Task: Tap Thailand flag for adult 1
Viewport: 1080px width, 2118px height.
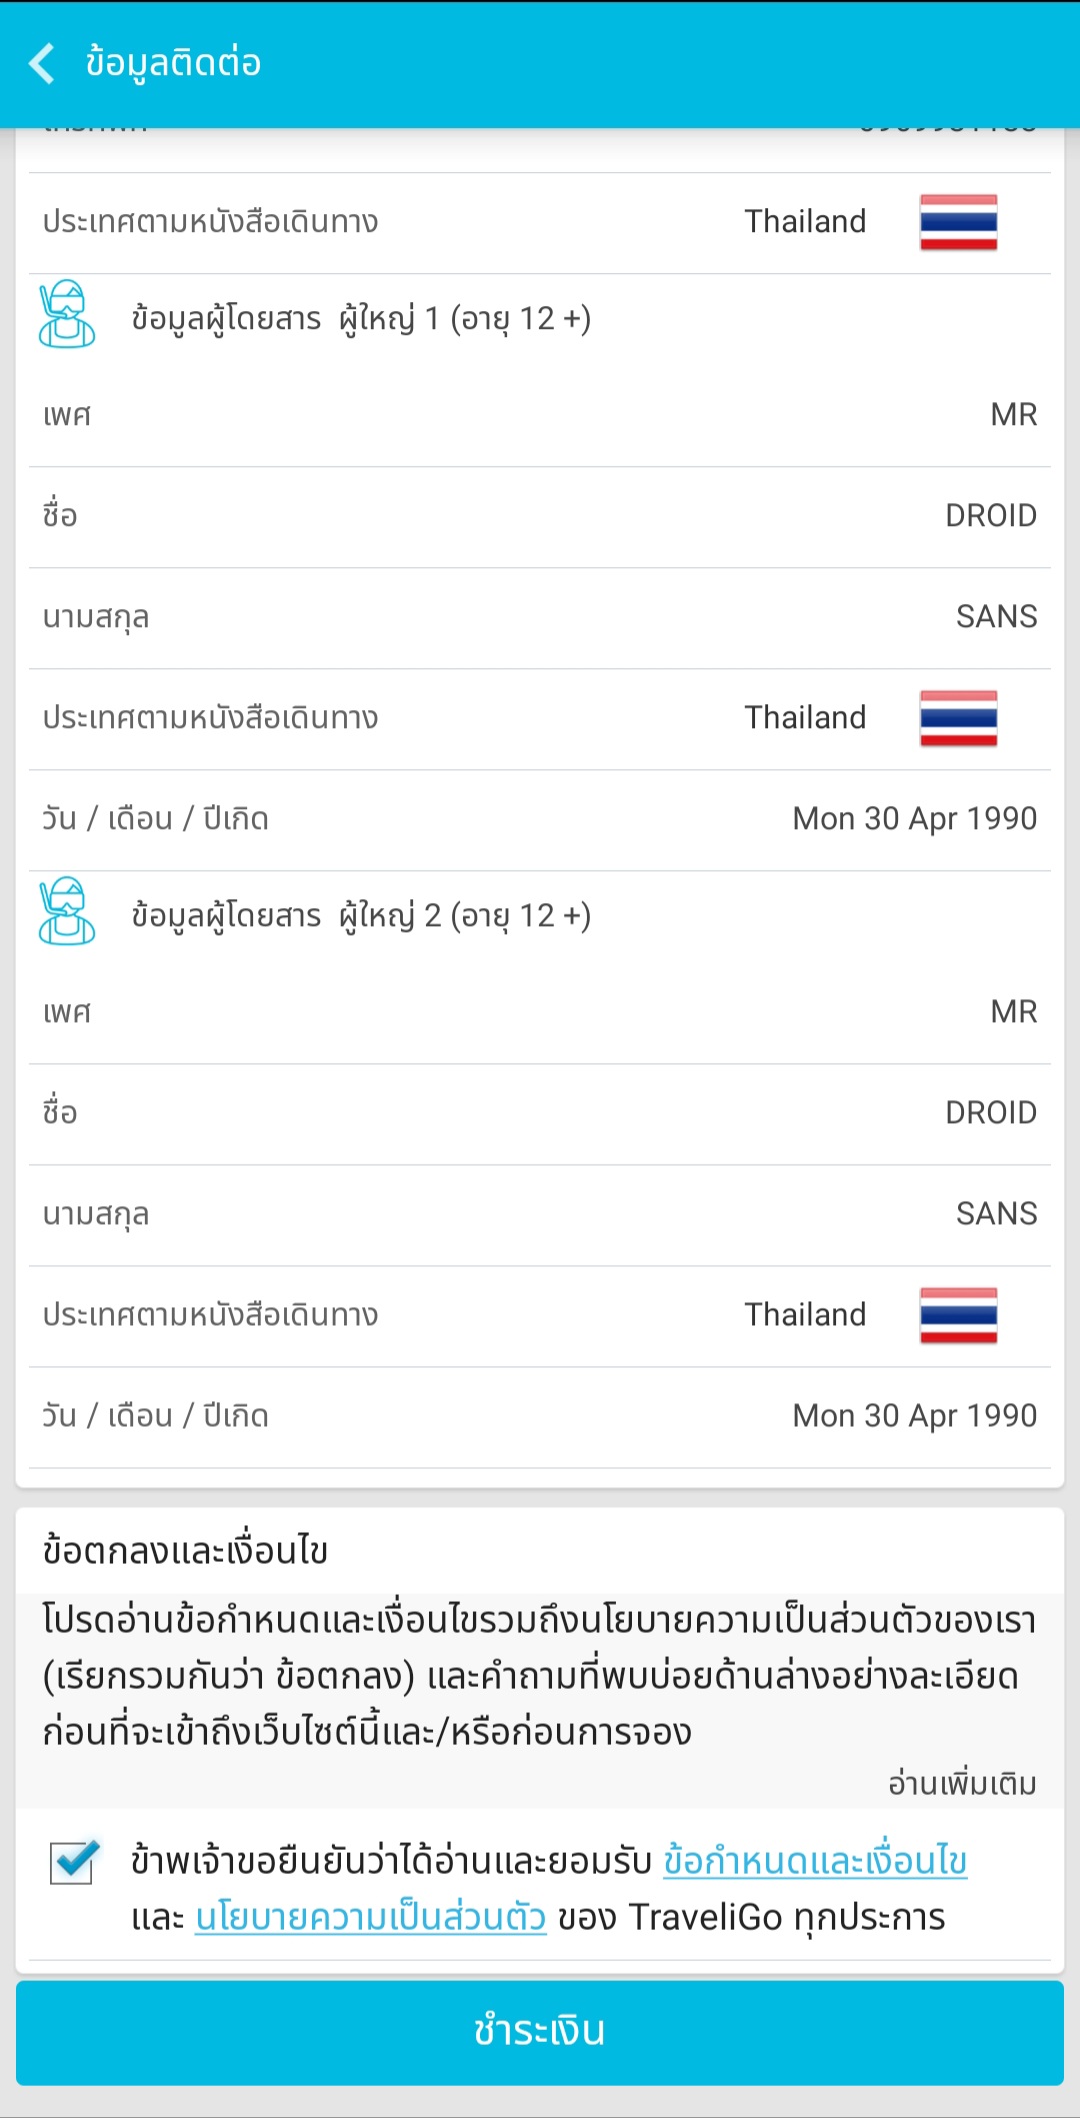Action: (958, 718)
